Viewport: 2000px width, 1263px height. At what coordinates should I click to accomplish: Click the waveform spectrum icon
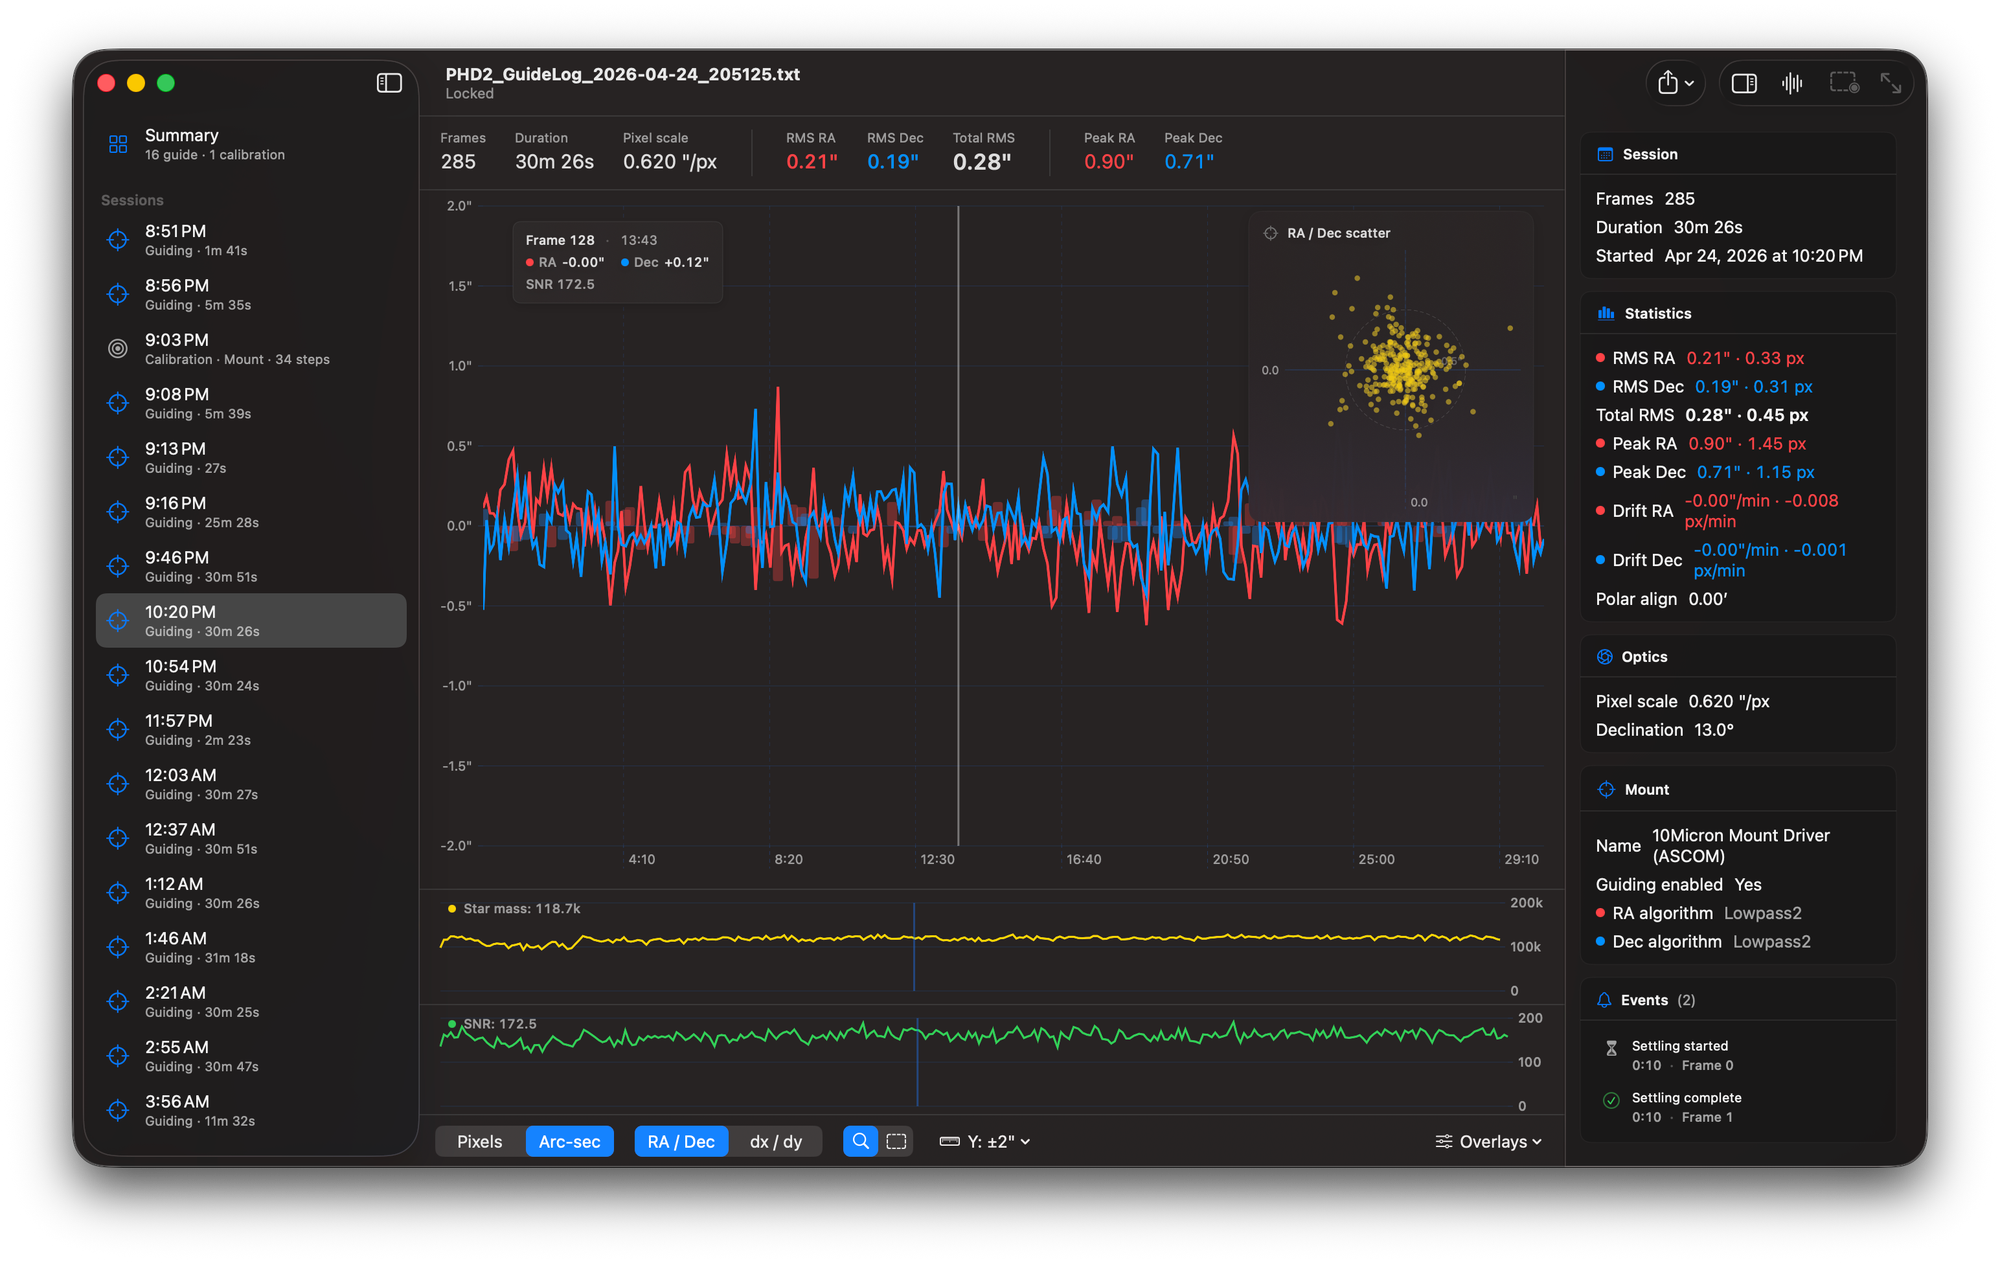(1792, 83)
